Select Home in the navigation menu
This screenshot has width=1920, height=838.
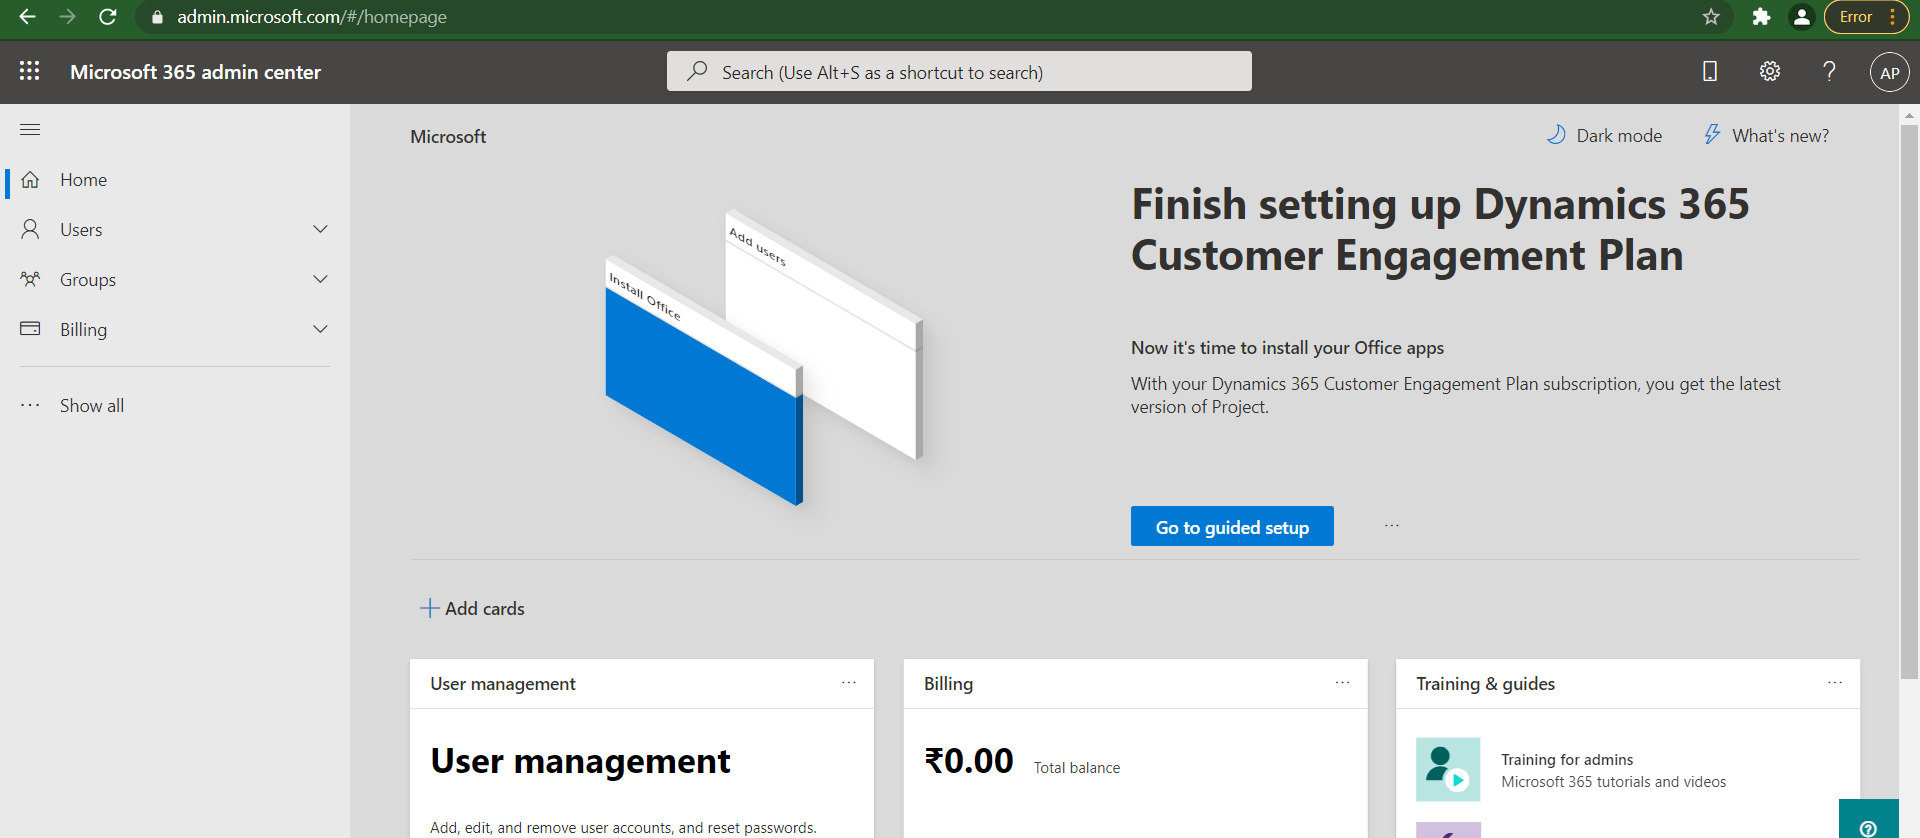tap(175, 180)
